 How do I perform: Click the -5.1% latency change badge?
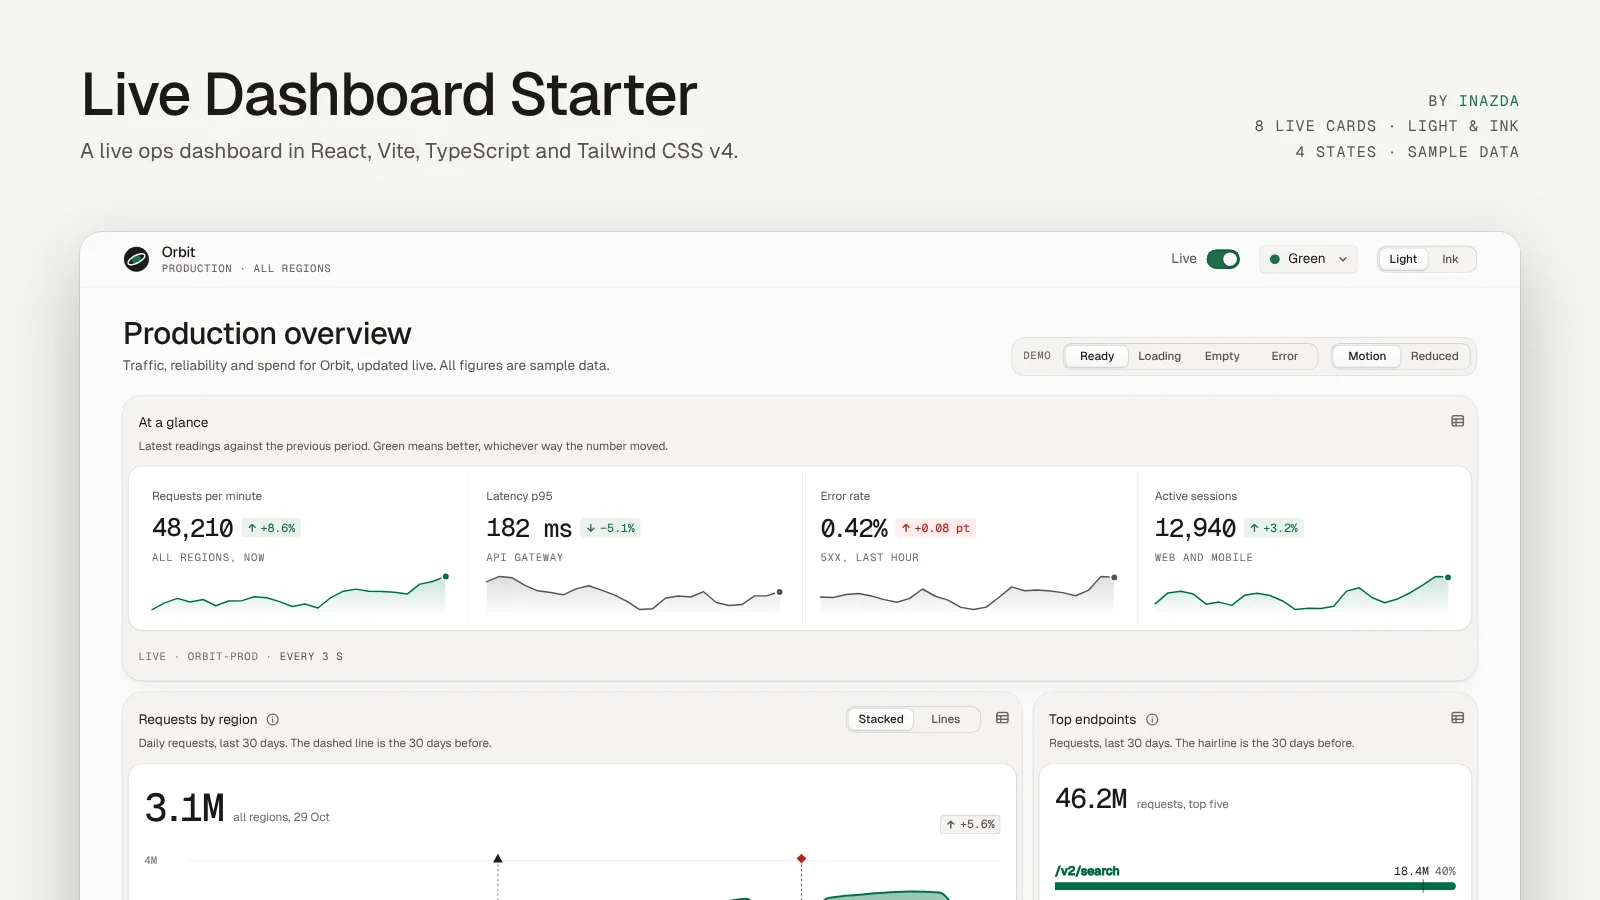[x=610, y=528]
